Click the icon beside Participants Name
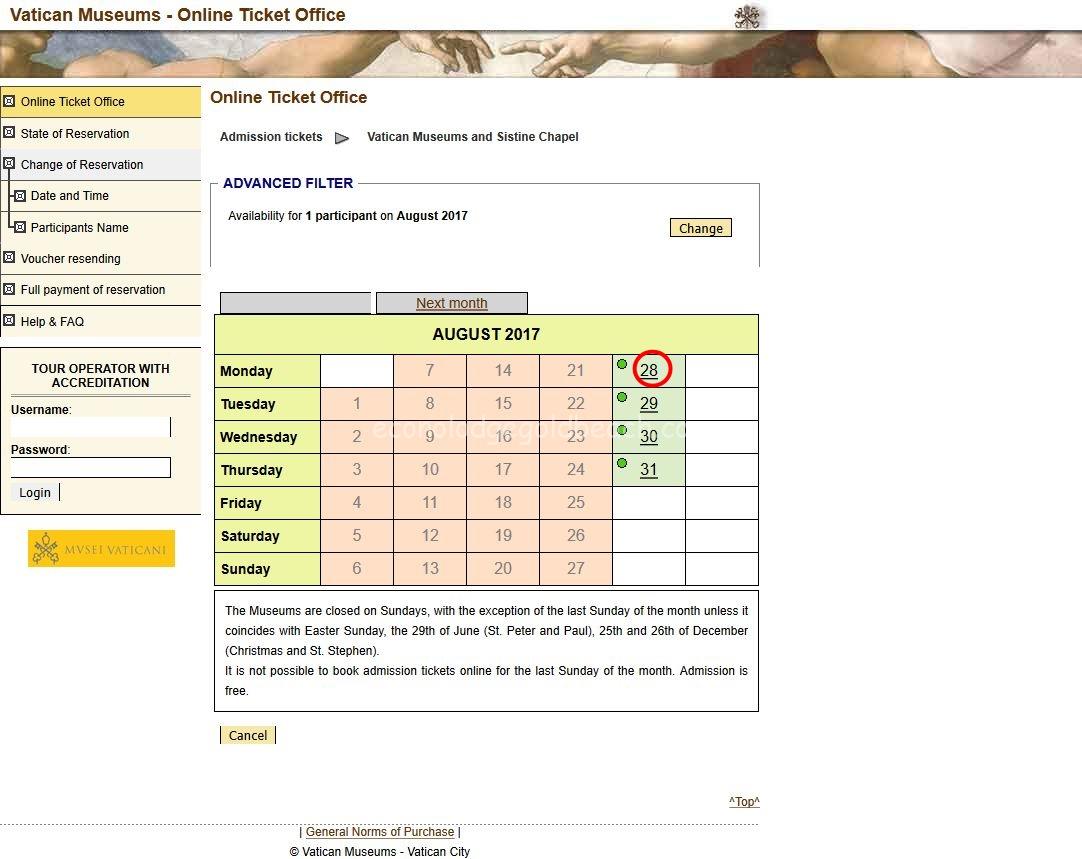 click(20, 227)
